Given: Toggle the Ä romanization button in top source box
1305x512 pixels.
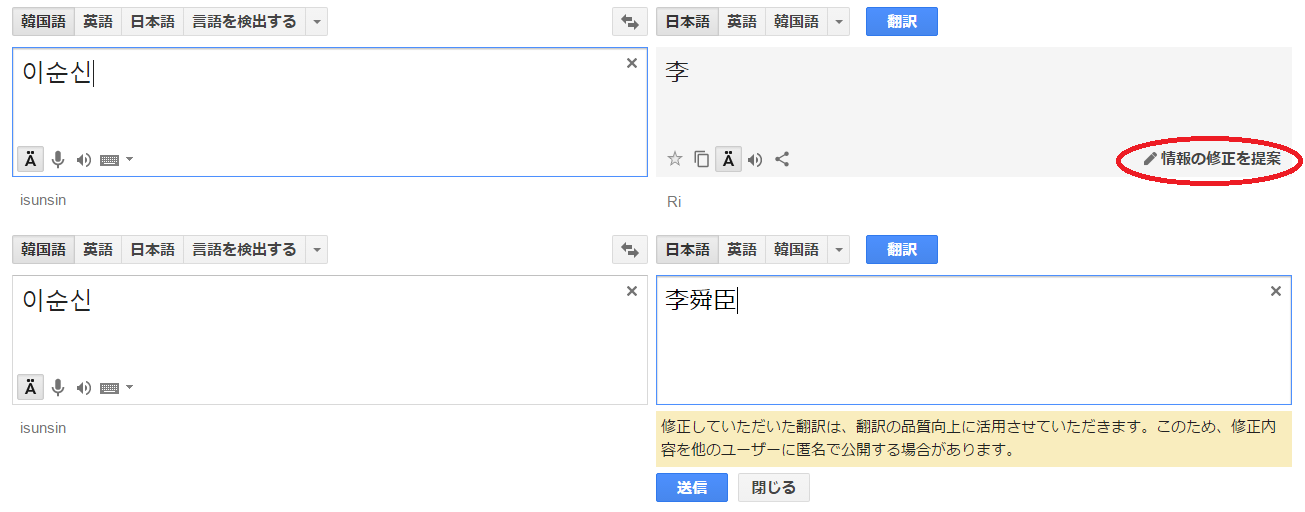Looking at the screenshot, I should [30, 159].
